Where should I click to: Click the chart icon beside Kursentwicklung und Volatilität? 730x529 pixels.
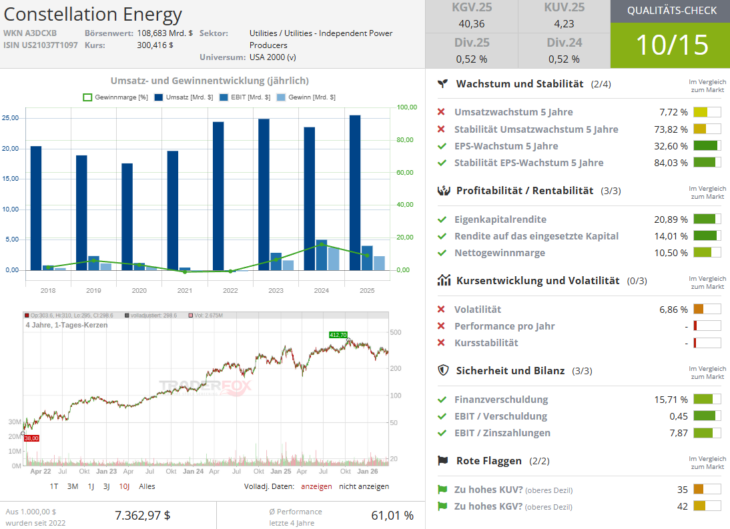443,280
